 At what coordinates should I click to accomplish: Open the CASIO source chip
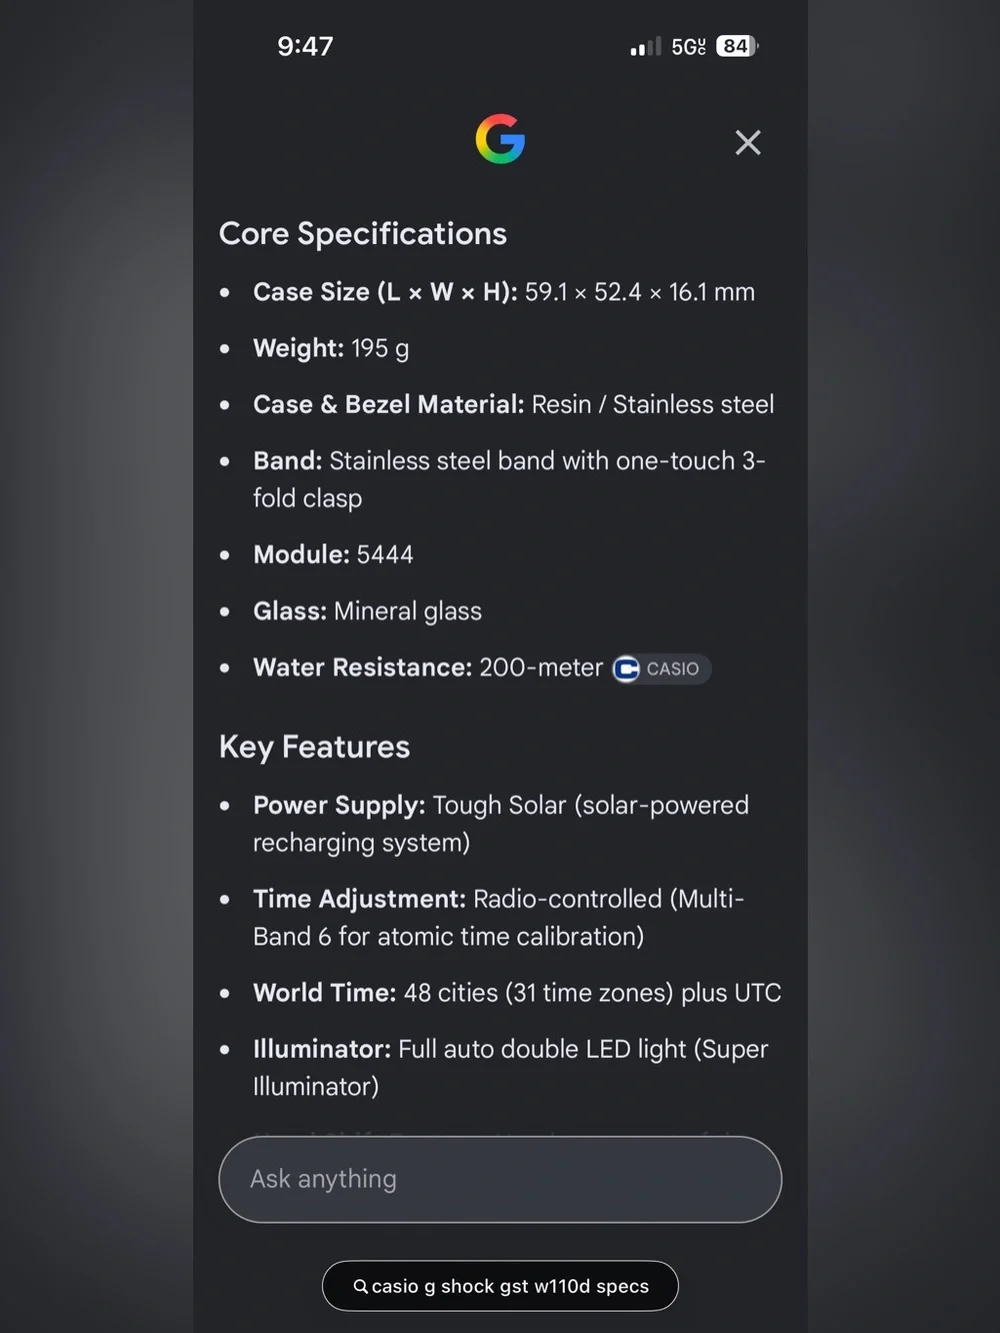click(661, 669)
